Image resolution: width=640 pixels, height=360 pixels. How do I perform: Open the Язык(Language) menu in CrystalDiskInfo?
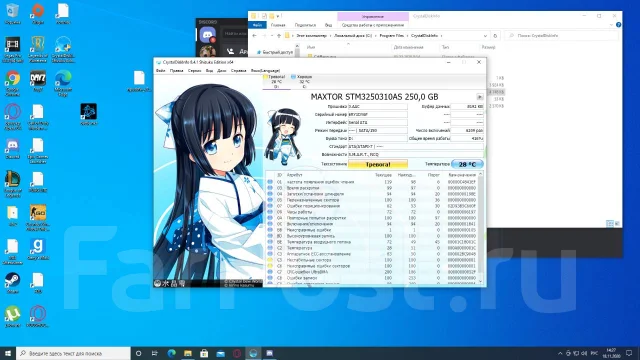pyautogui.click(x=265, y=71)
